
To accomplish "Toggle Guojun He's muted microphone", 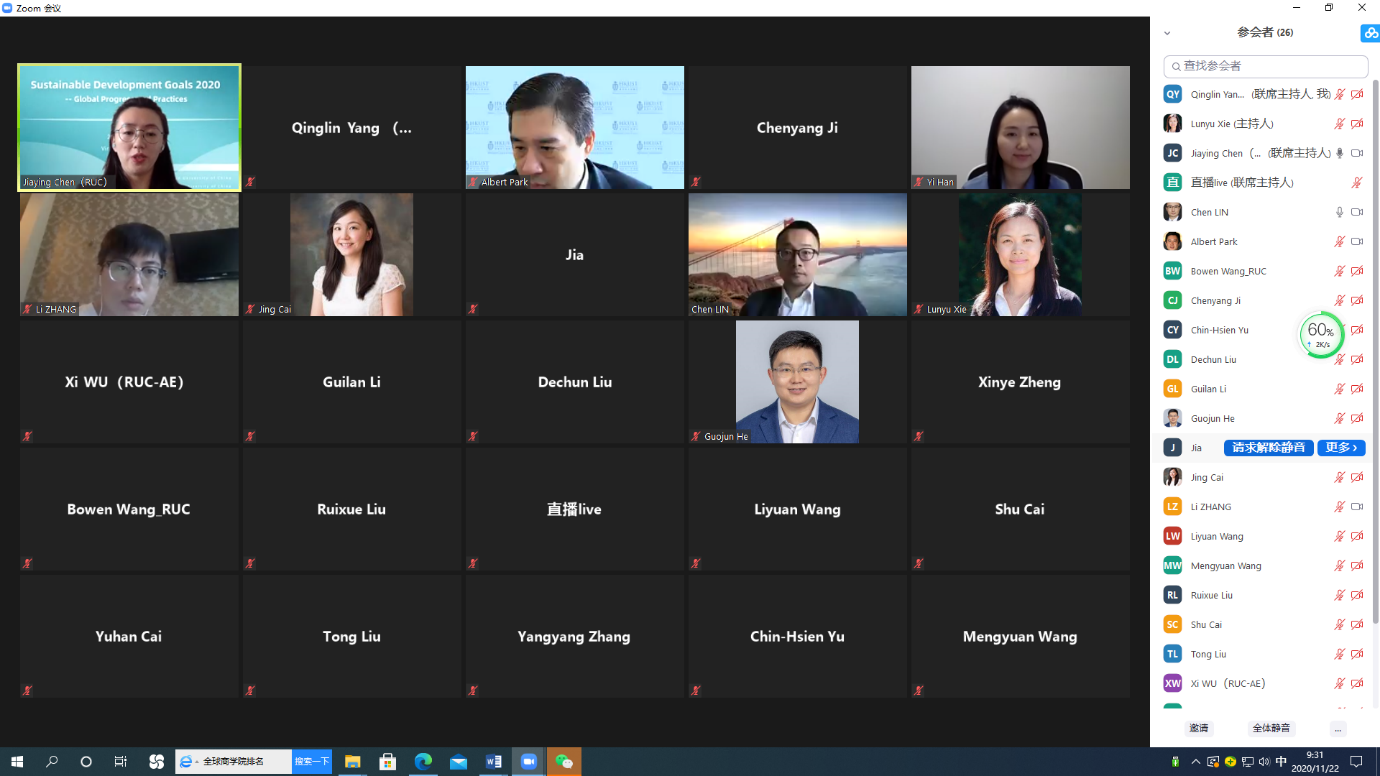I will pyautogui.click(x=1339, y=419).
